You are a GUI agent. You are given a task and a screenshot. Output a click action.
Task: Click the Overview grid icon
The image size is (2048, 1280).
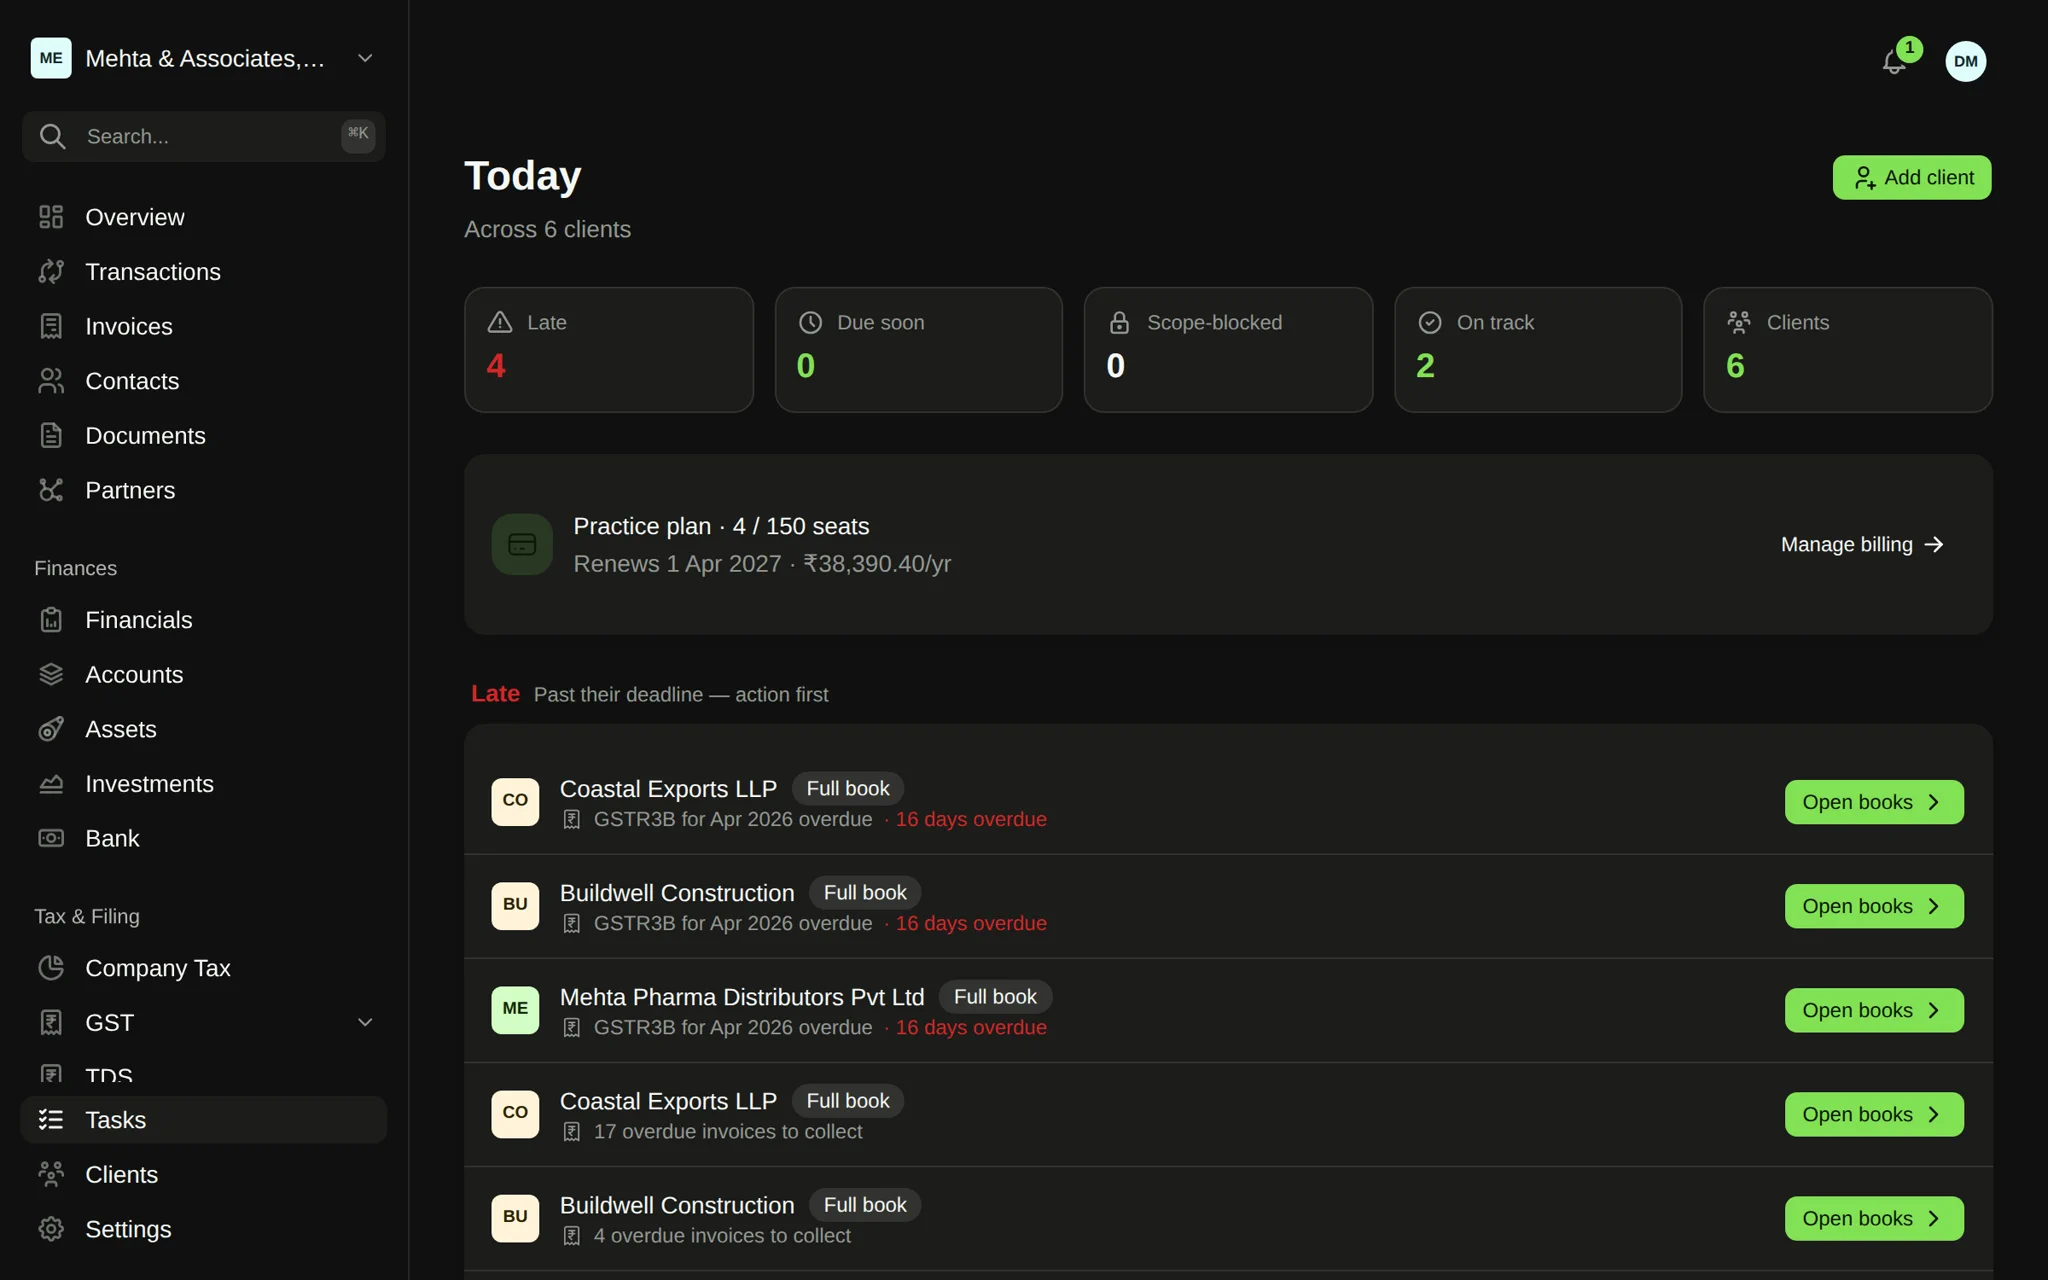click(x=51, y=217)
